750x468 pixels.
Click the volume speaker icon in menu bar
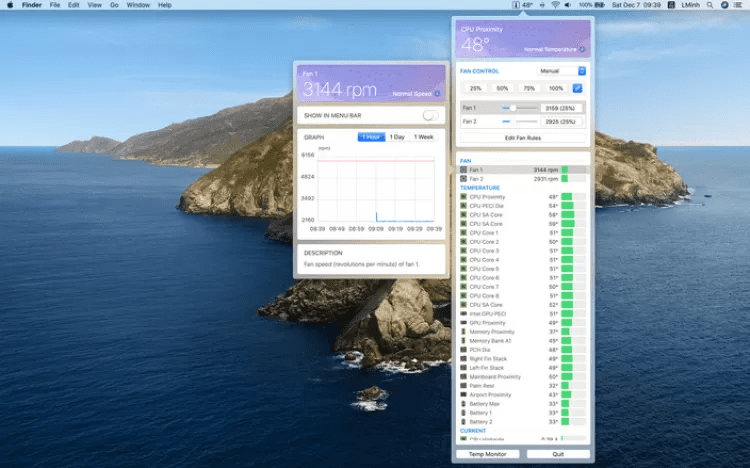568,5
